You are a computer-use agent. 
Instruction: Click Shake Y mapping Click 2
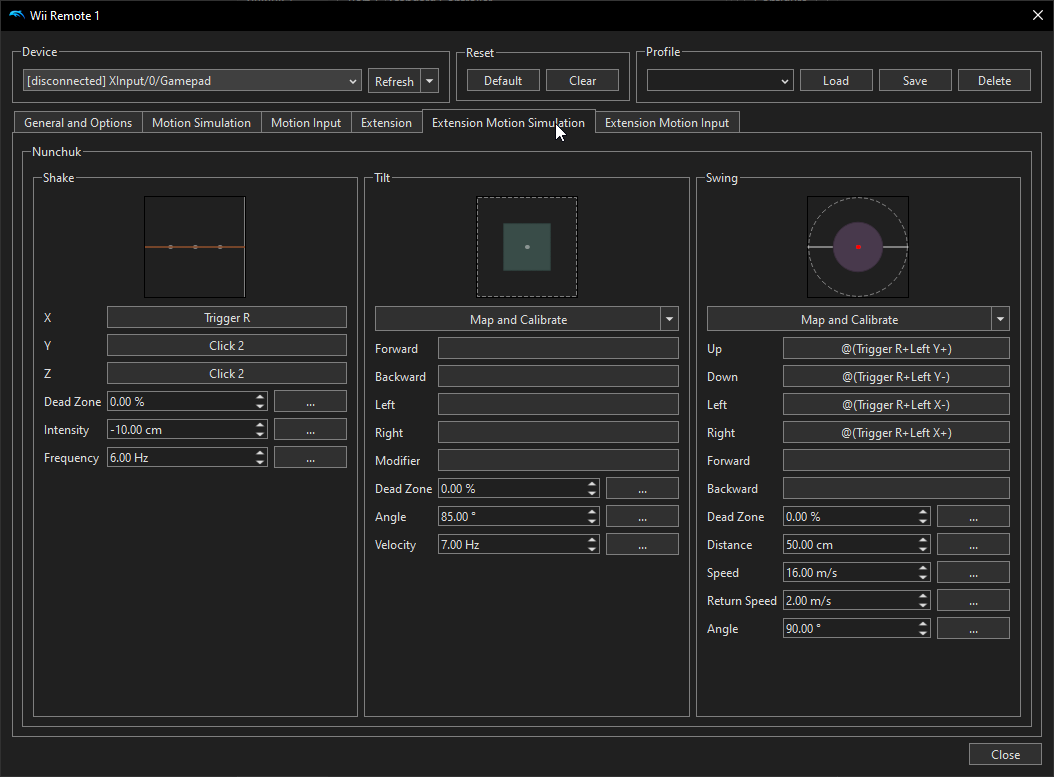pos(227,345)
